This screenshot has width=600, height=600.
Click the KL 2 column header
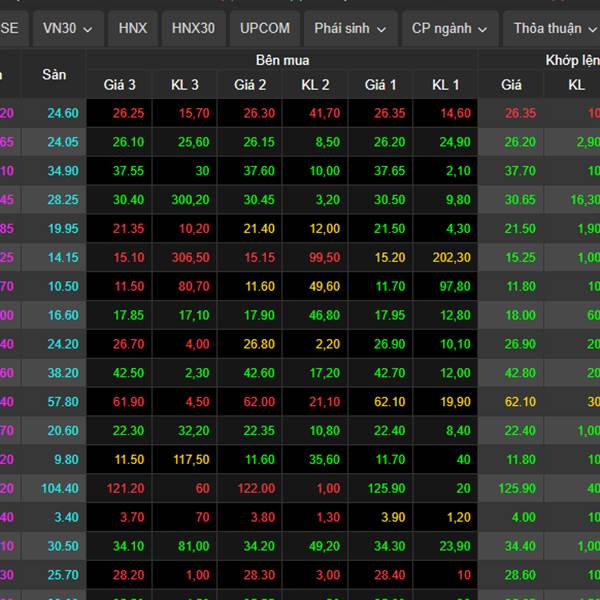[x=315, y=85]
